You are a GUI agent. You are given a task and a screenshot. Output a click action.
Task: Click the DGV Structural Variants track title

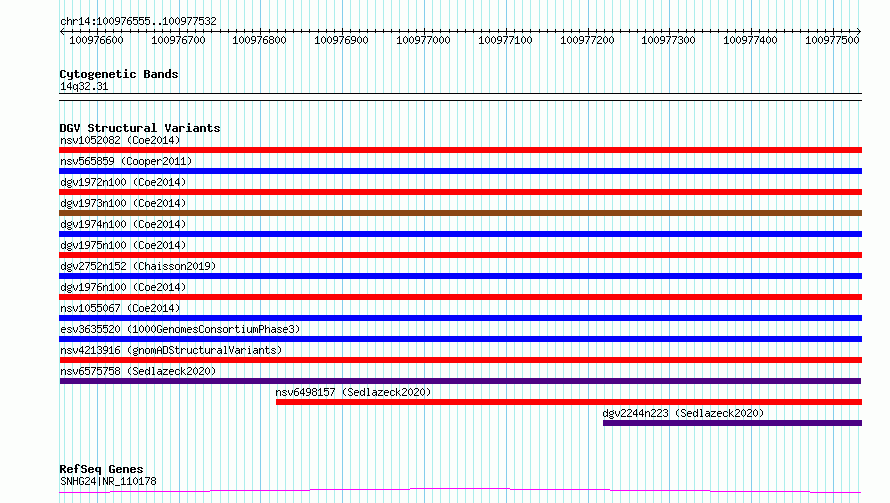point(140,128)
